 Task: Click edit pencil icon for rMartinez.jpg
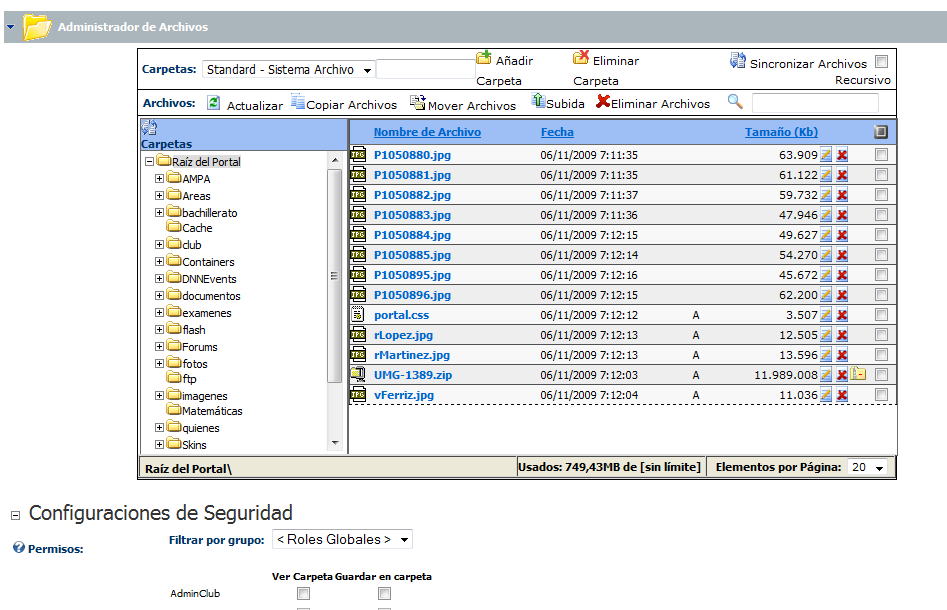pyautogui.click(x=826, y=355)
